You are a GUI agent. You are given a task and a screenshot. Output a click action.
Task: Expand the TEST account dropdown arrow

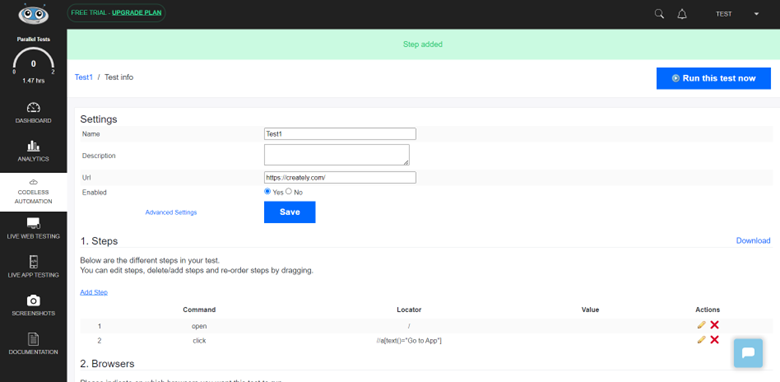756,14
